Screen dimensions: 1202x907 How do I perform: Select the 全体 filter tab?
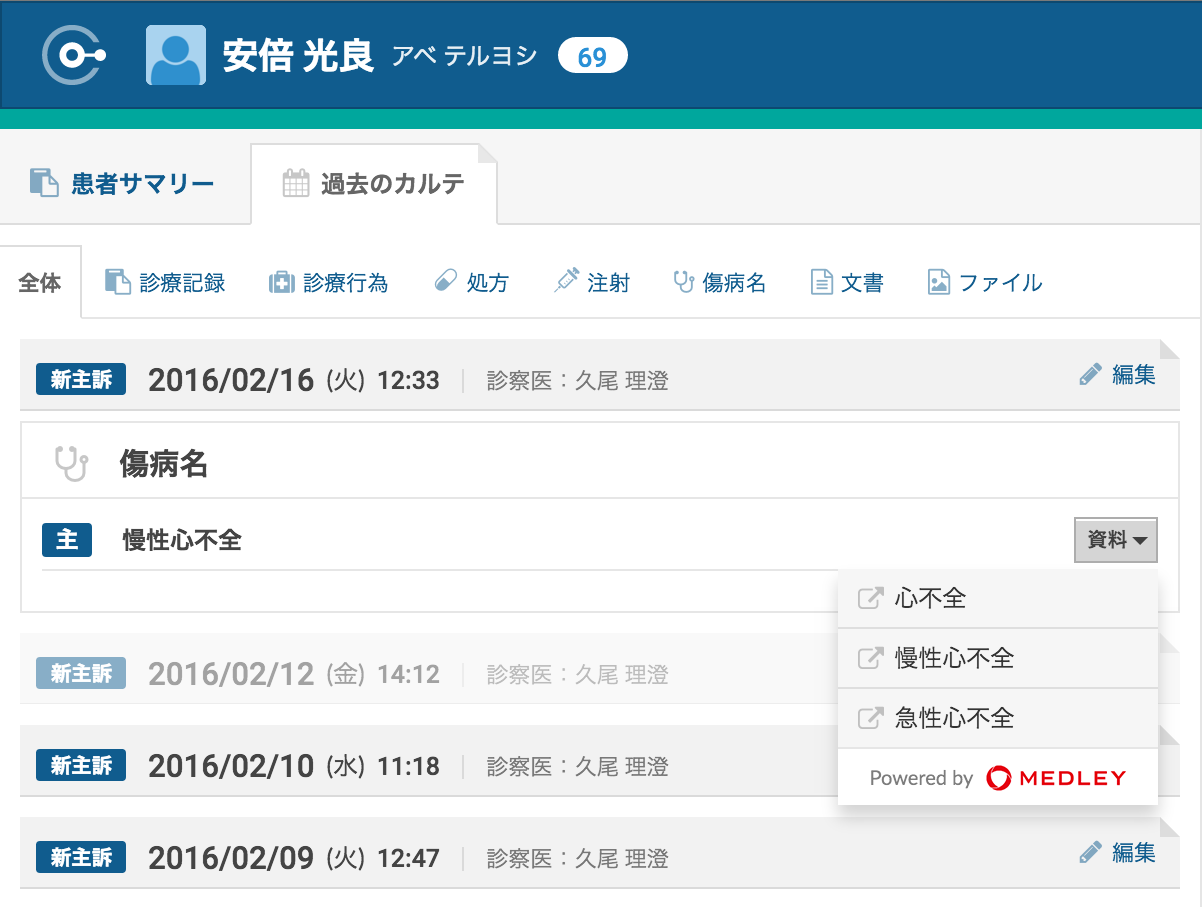point(40,283)
